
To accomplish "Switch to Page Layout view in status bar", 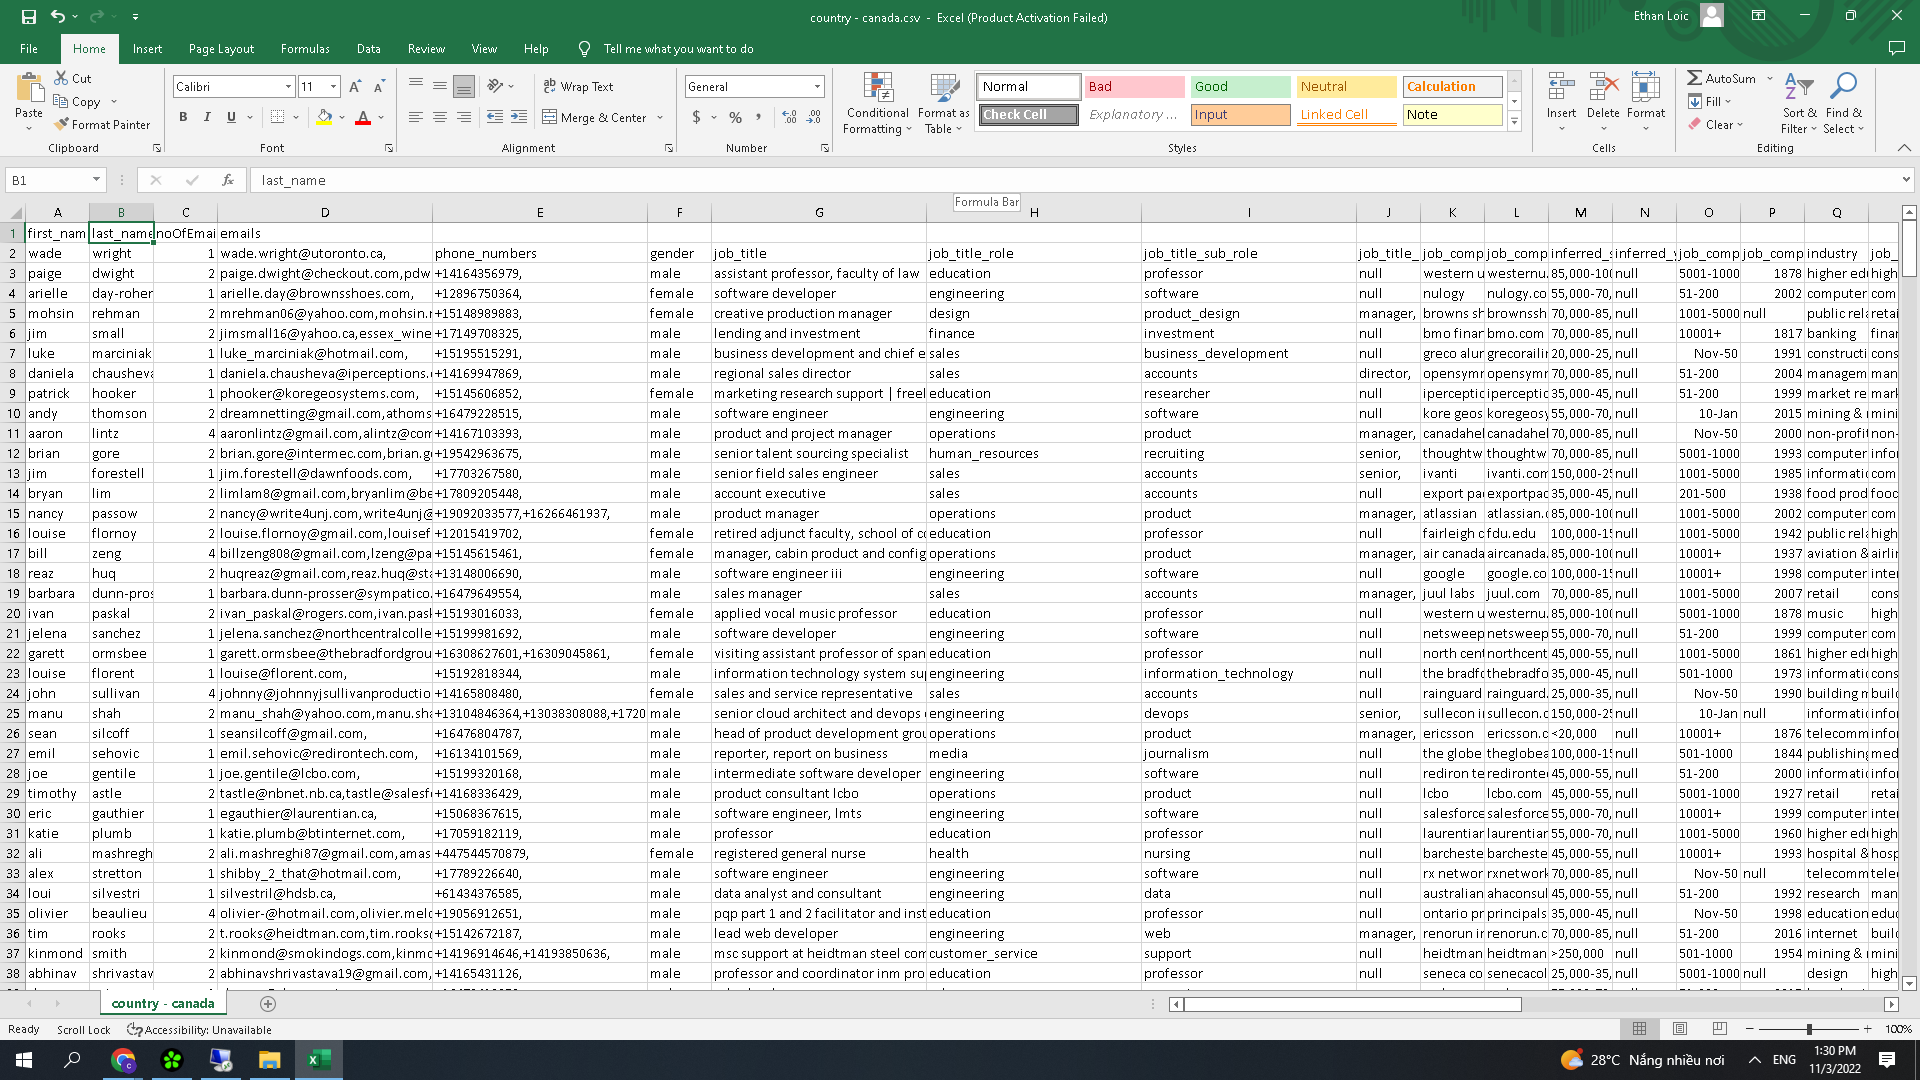I will click(1680, 1029).
